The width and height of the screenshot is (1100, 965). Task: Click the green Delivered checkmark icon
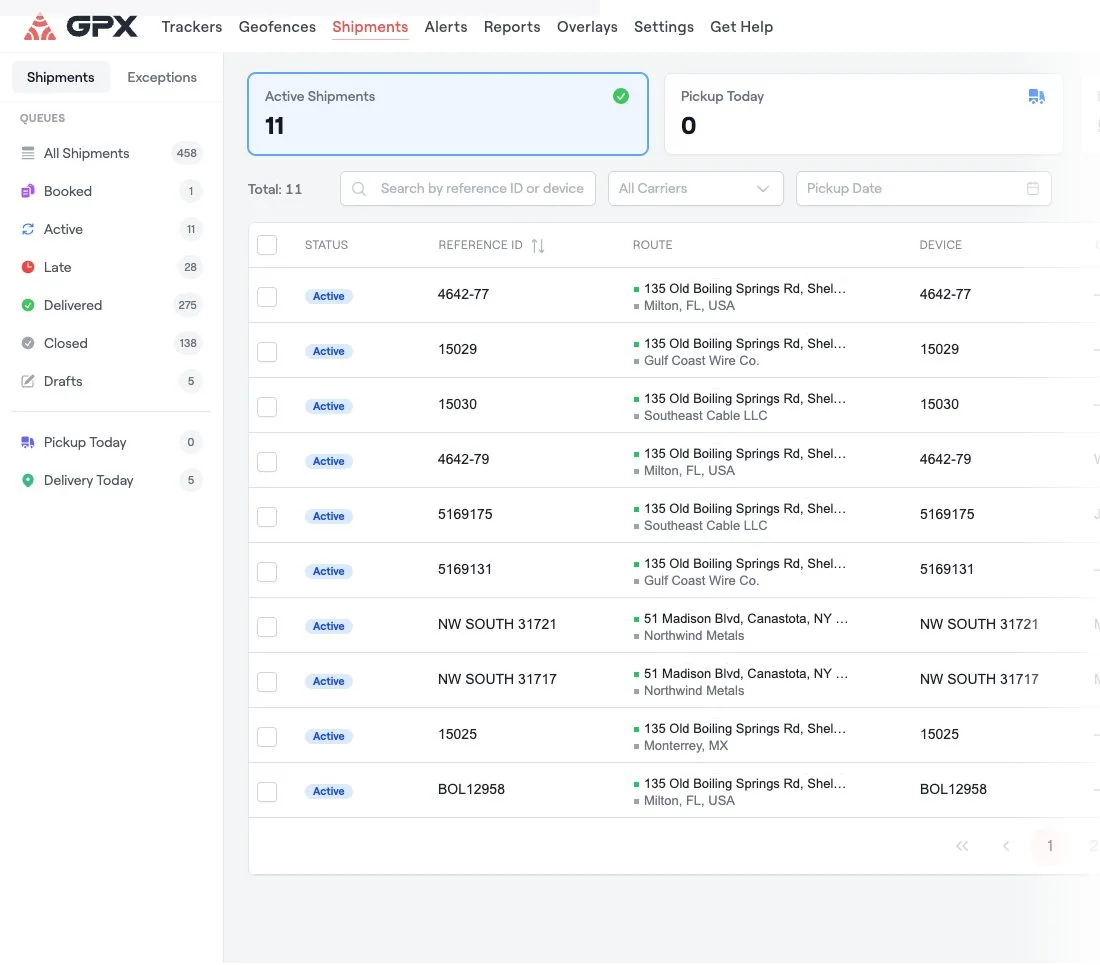(x=28, y=304)
